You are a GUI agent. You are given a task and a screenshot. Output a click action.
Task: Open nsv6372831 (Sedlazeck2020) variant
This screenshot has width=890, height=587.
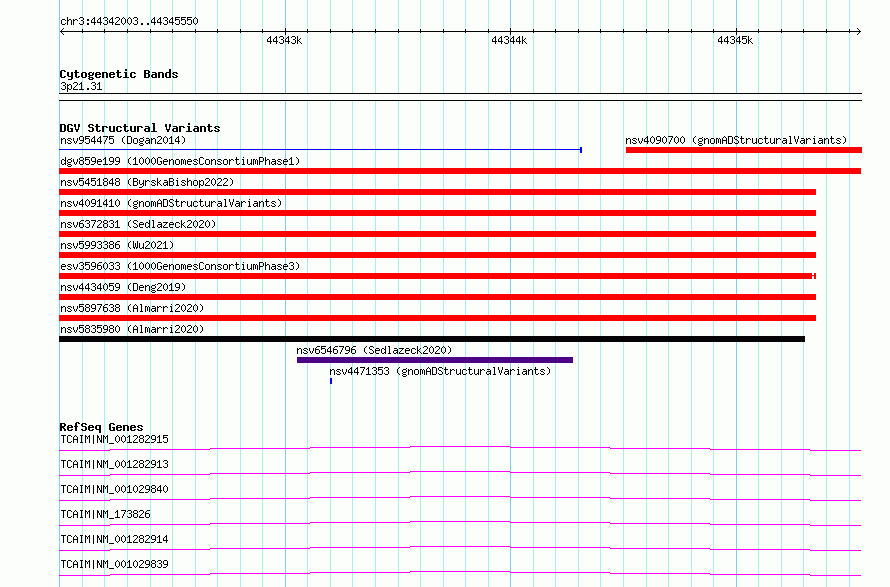138,224
